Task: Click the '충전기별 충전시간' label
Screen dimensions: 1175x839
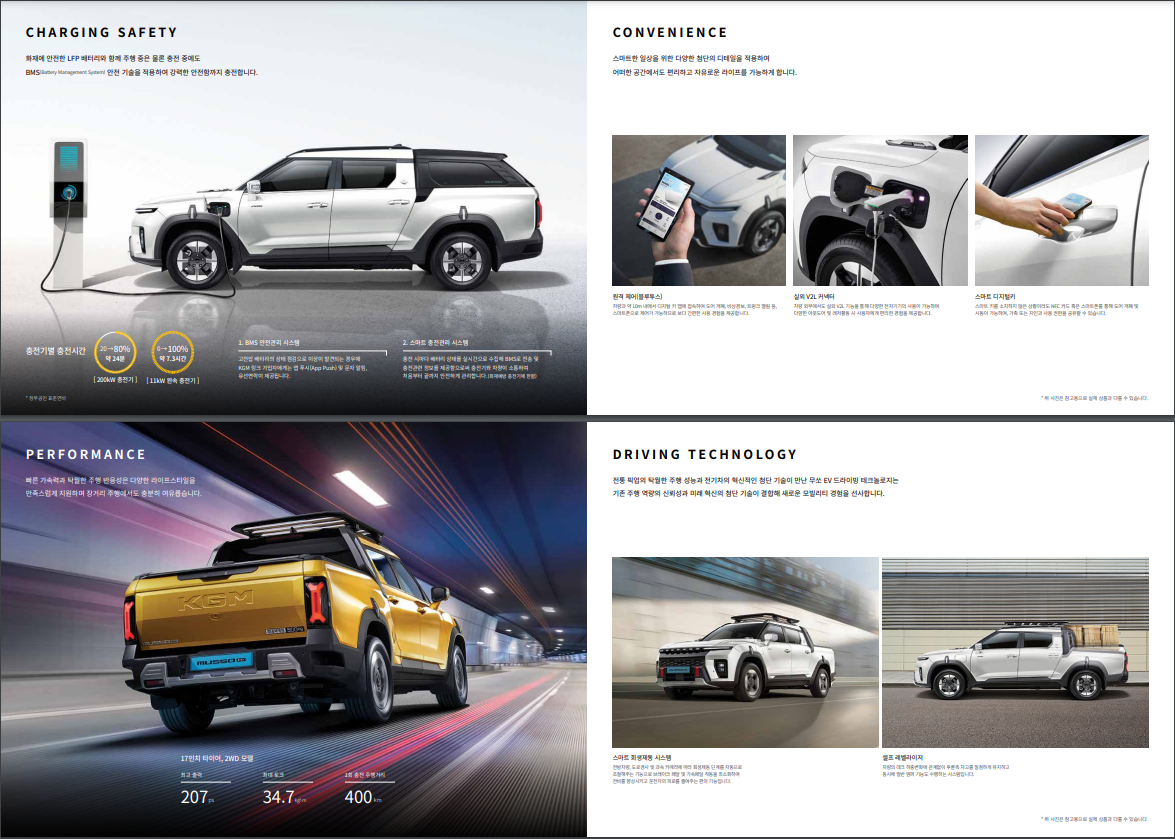Action: pyautogui.click(x=55, y=351)
